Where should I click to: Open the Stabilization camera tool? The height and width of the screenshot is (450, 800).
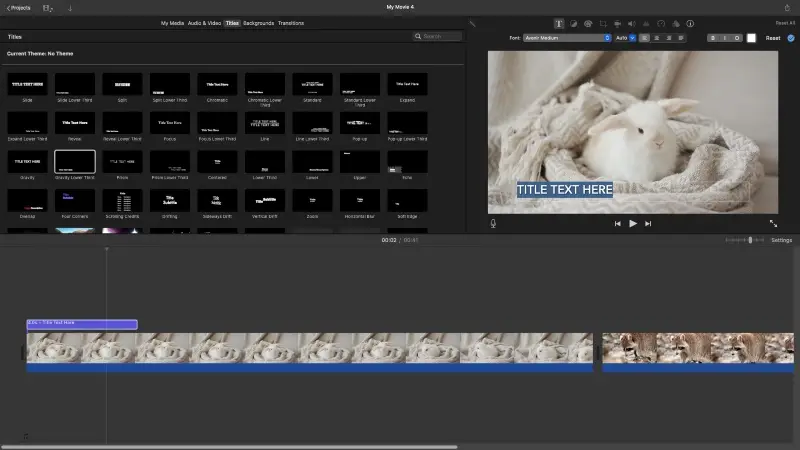(617, 23)
